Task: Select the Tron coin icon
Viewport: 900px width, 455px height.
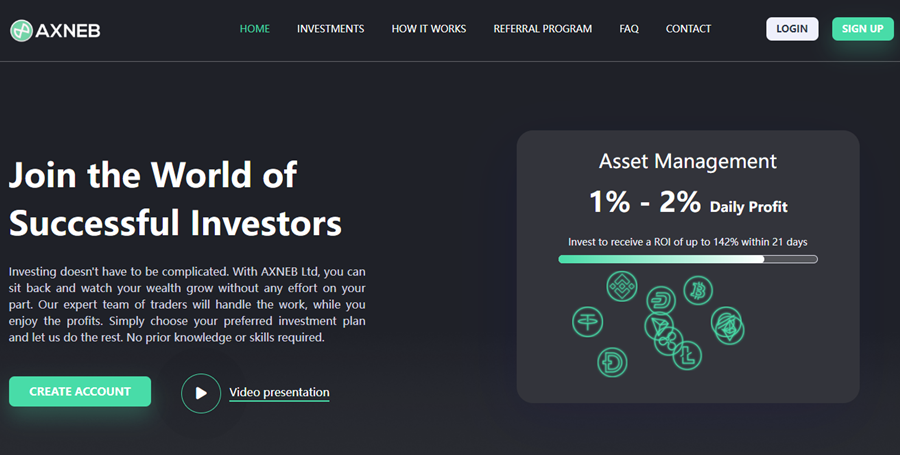Action: click(x=658, y=325)
